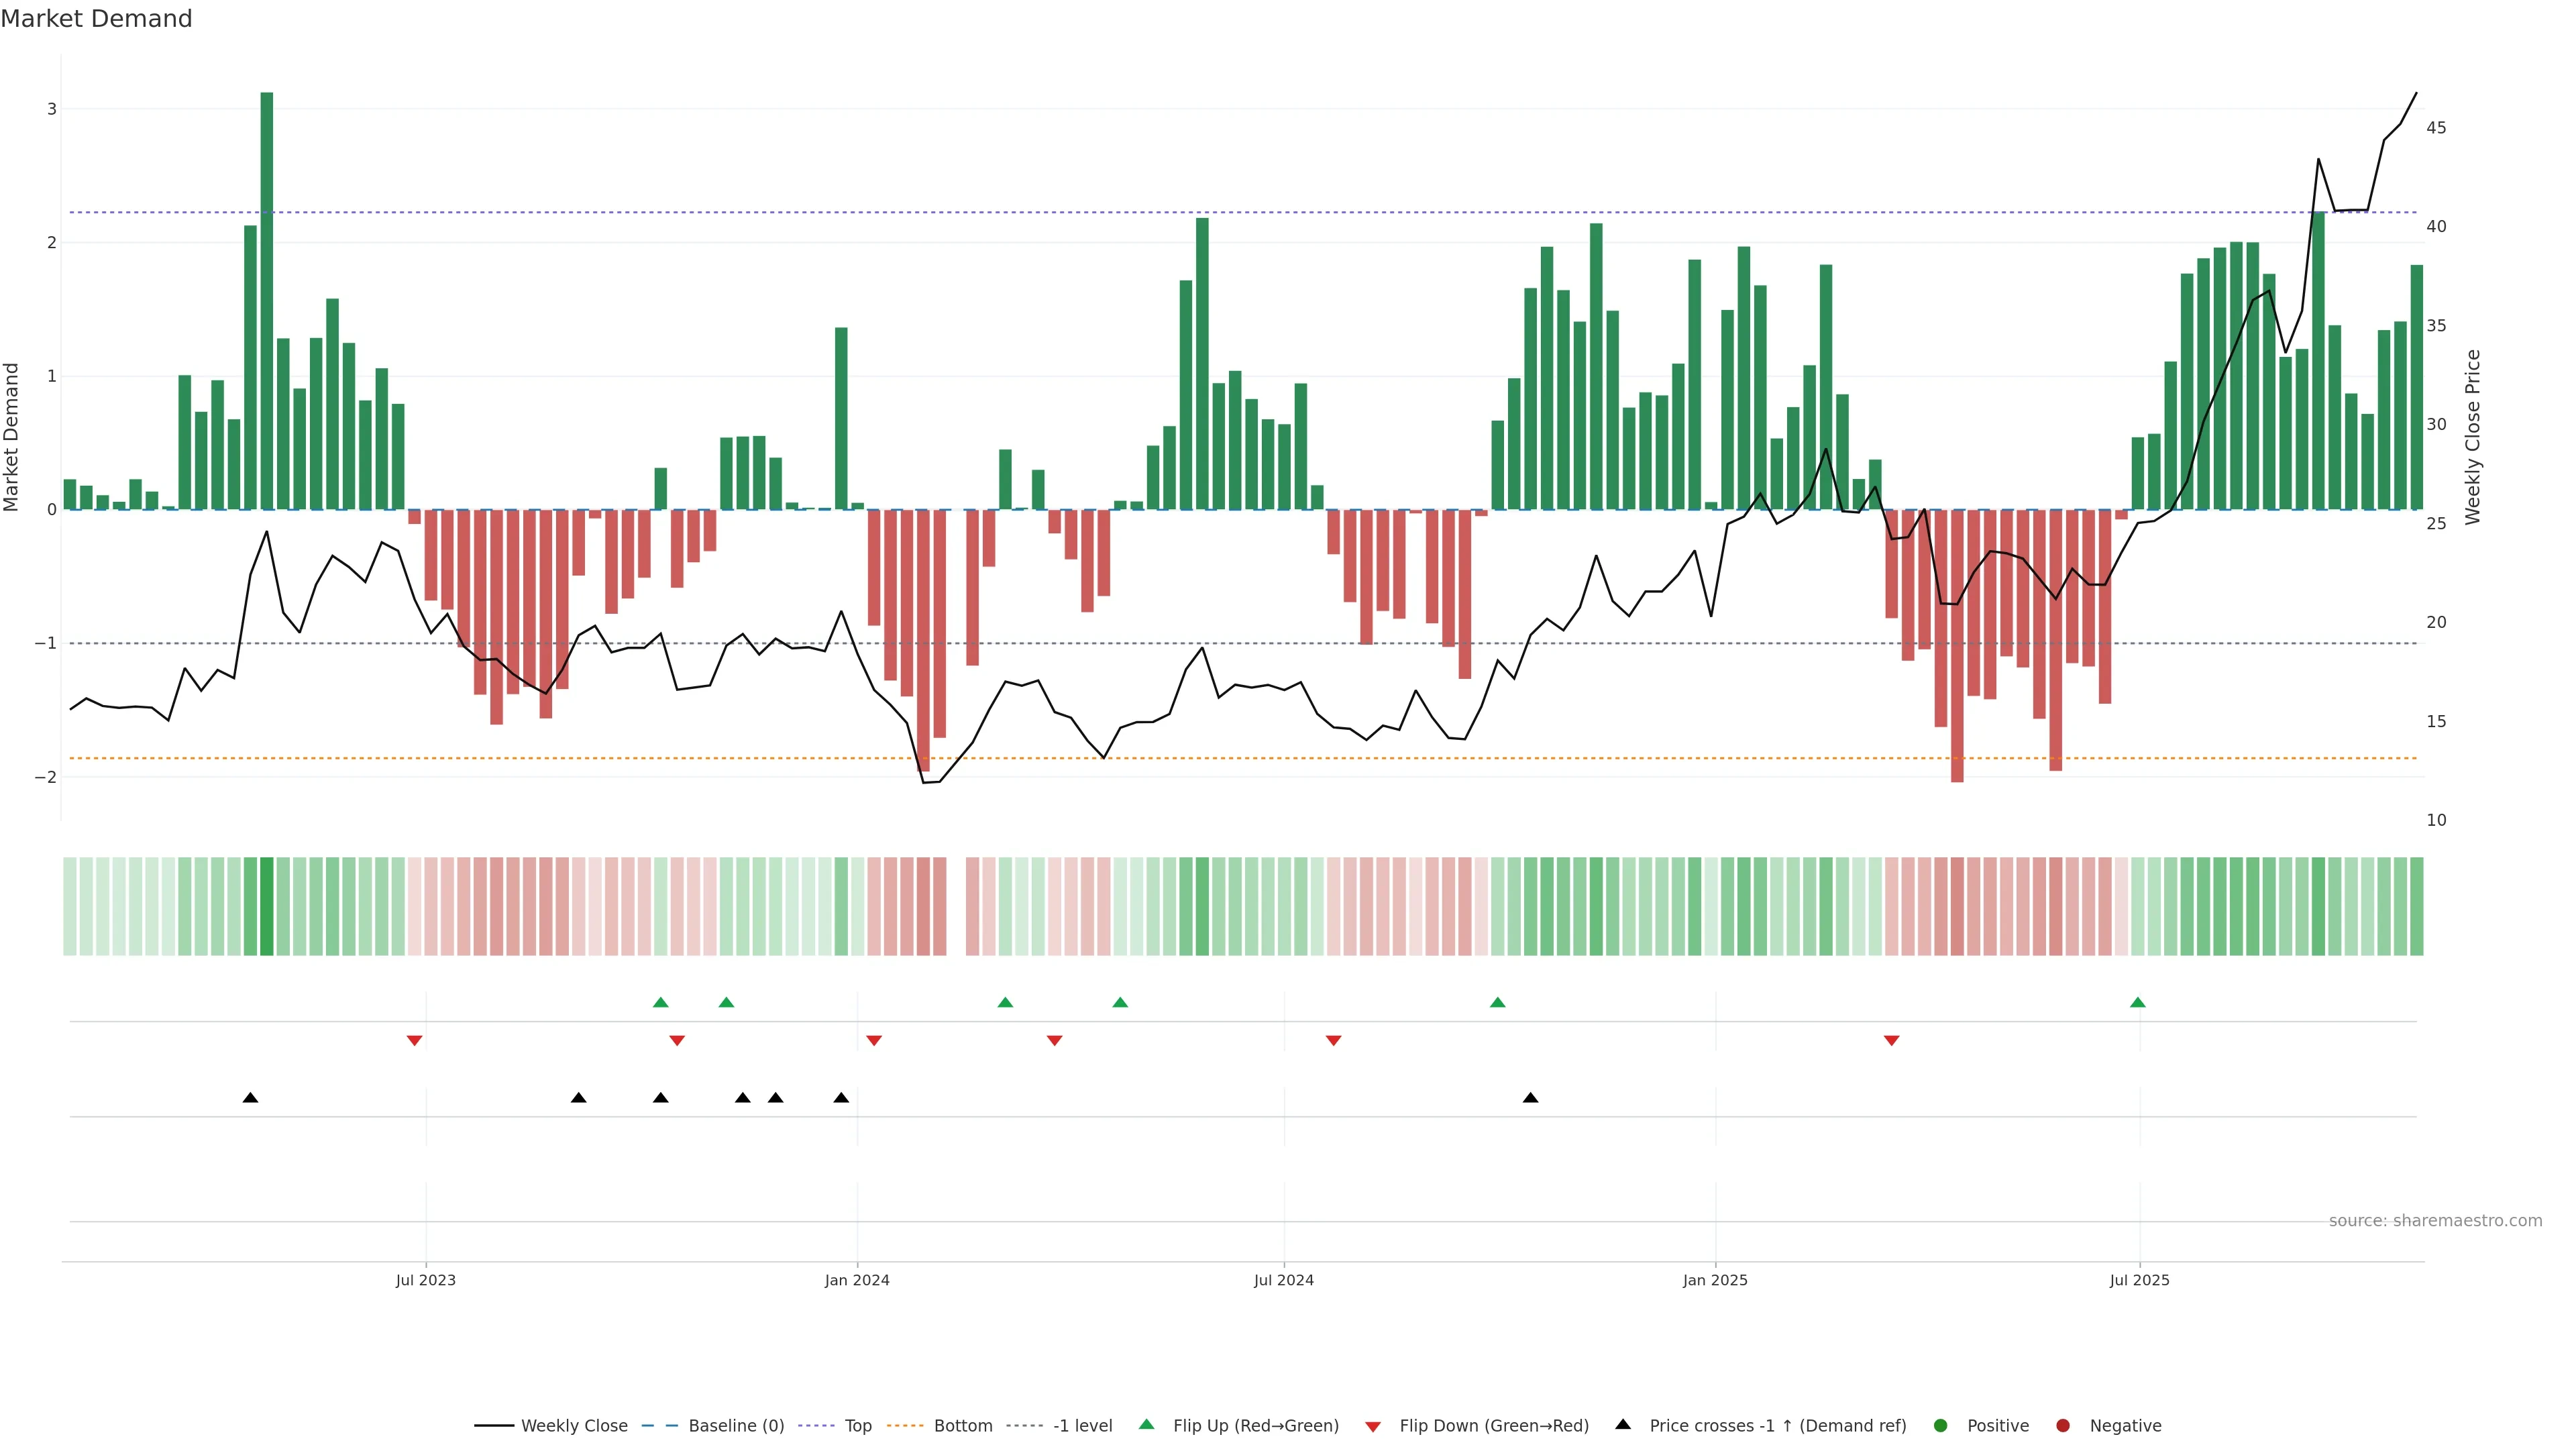This screenshot has width=2576, height=1449.
Task: Hide the Top dotted line legend item
Action: (857, 1426)
